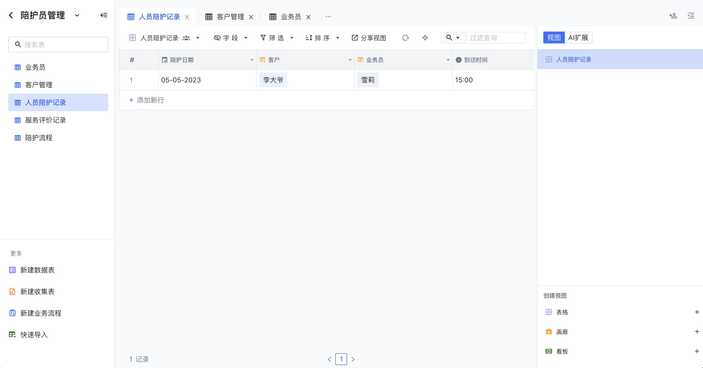Click the diamond settings icon in toolbar

425,38
